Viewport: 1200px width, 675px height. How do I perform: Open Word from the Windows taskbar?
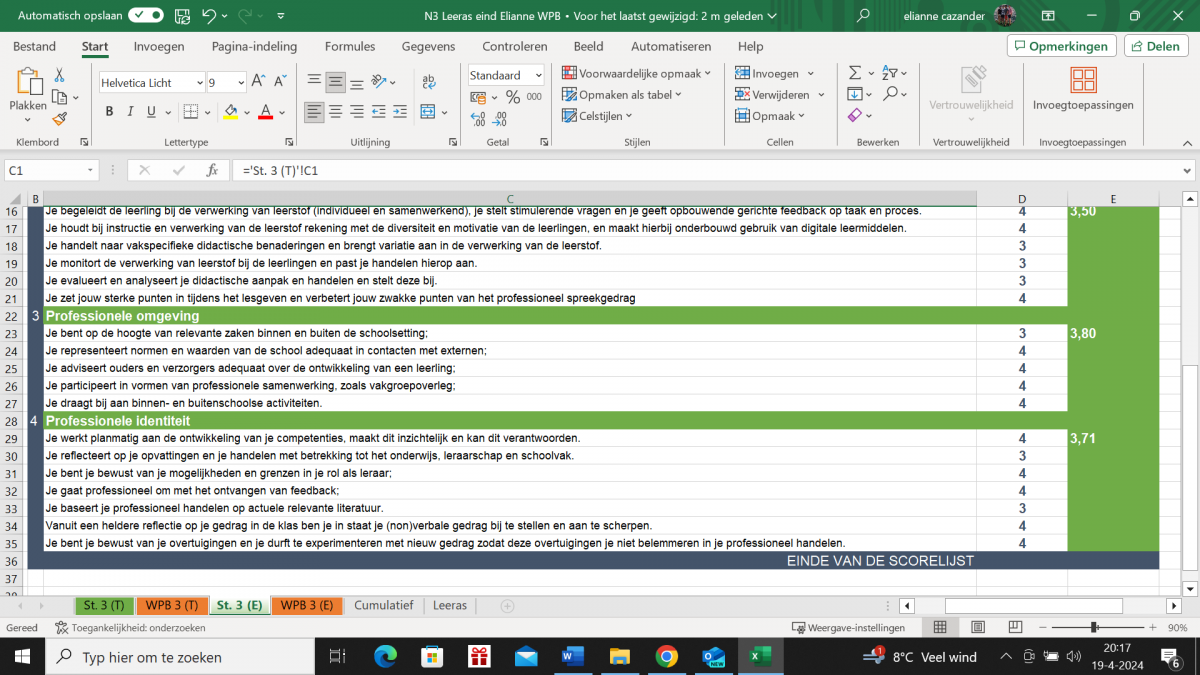573,657
